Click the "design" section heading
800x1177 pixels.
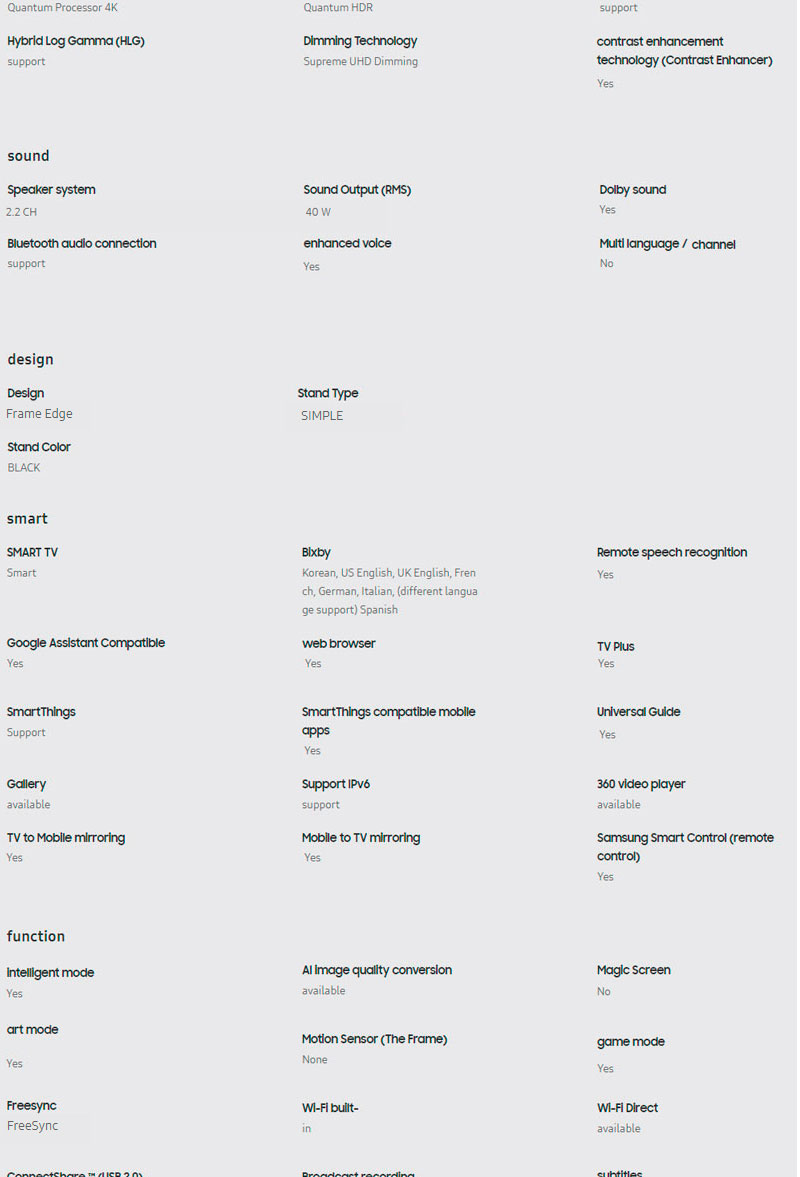[x=30, y=360]
